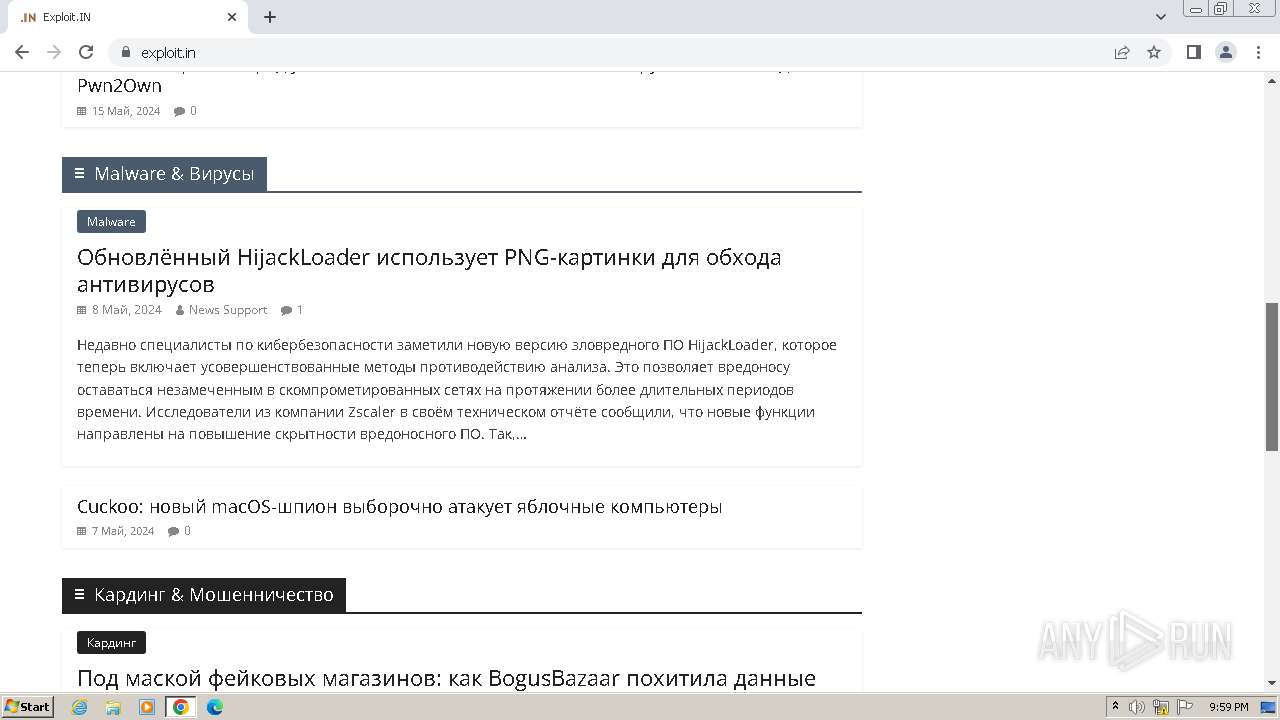This screenshot has height=720, width=1280.
Task: Click the site lock icon
Action: 126,52
